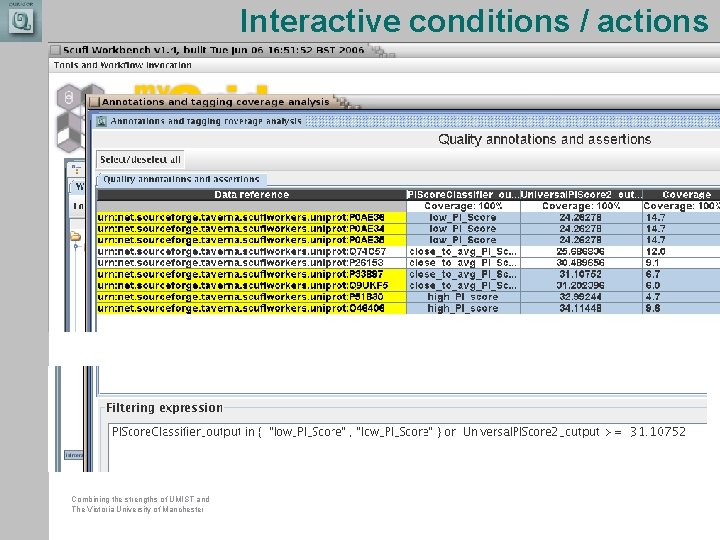Click the PIScoreClassifier output column header
This screenshot has height=540, width=720.
tap(463, 195)
